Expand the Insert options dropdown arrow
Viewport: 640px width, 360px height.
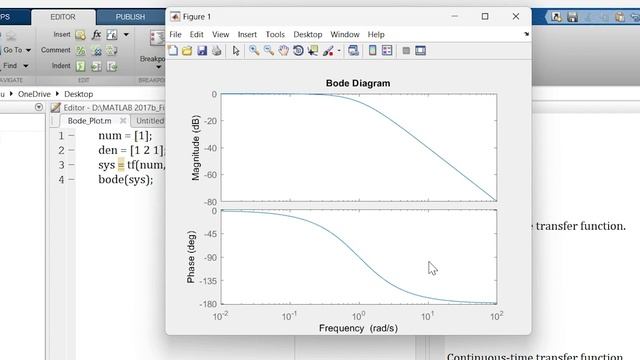[x=126, y=35]
